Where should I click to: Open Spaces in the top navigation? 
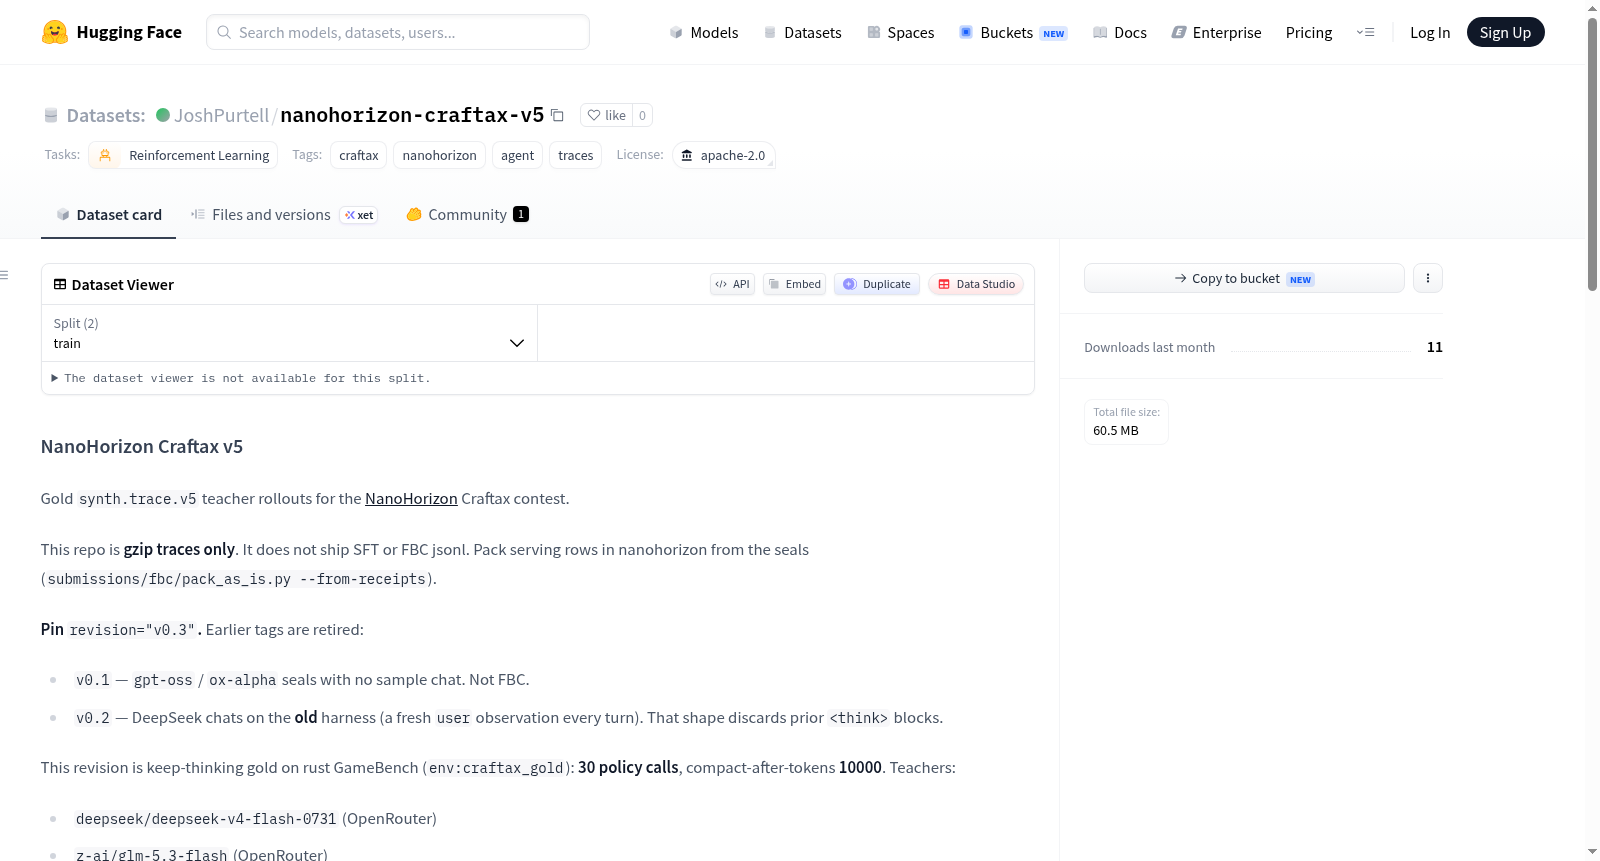tap(901, 33)
